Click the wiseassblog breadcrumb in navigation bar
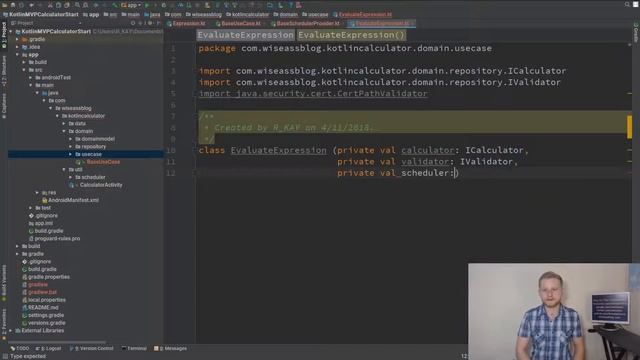640x360 pixels. click(x=203, y=14)
